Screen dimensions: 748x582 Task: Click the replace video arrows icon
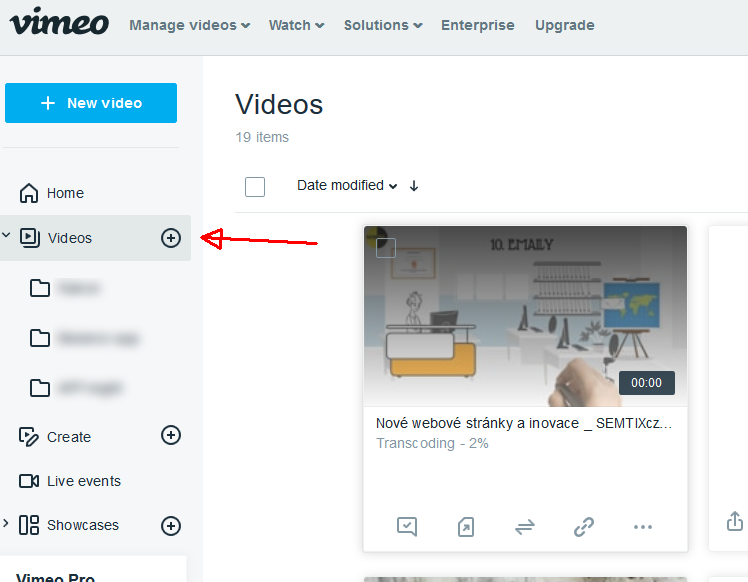tap(525, 526)
